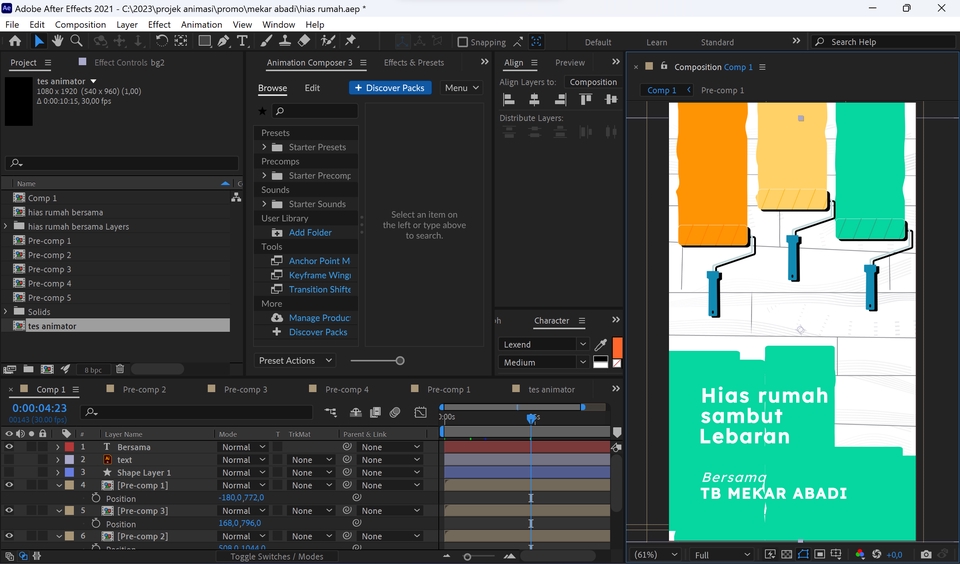Click align right edges icon
Screen dimensions: 960x564
click(560, 99)
